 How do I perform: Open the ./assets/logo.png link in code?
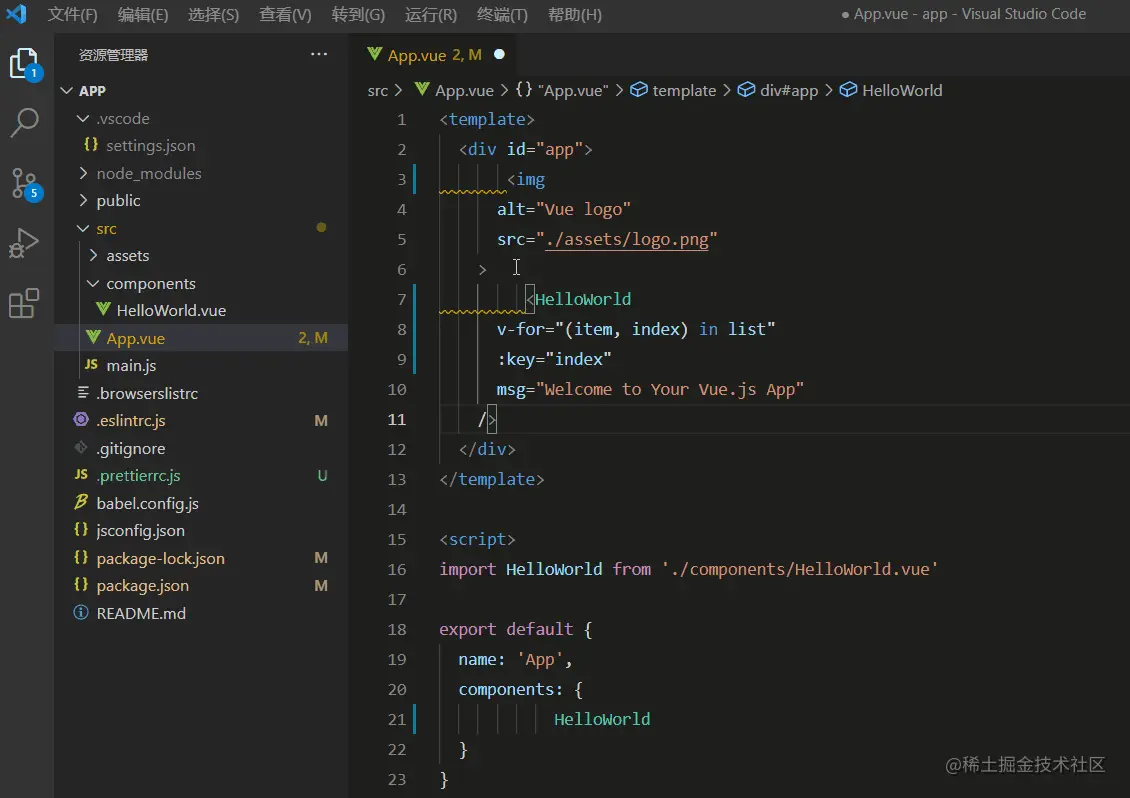pos(627,239)
